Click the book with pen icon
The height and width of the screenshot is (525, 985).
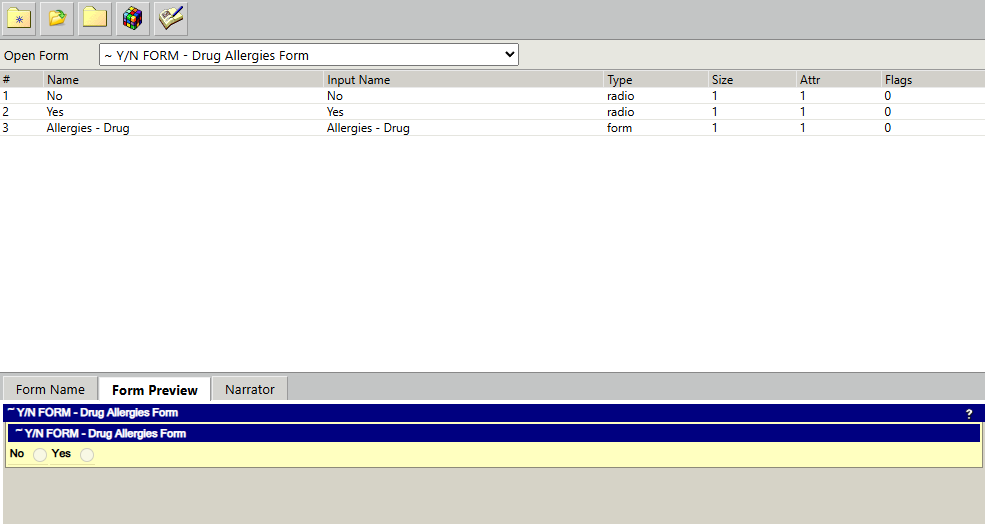coord(171,18)
